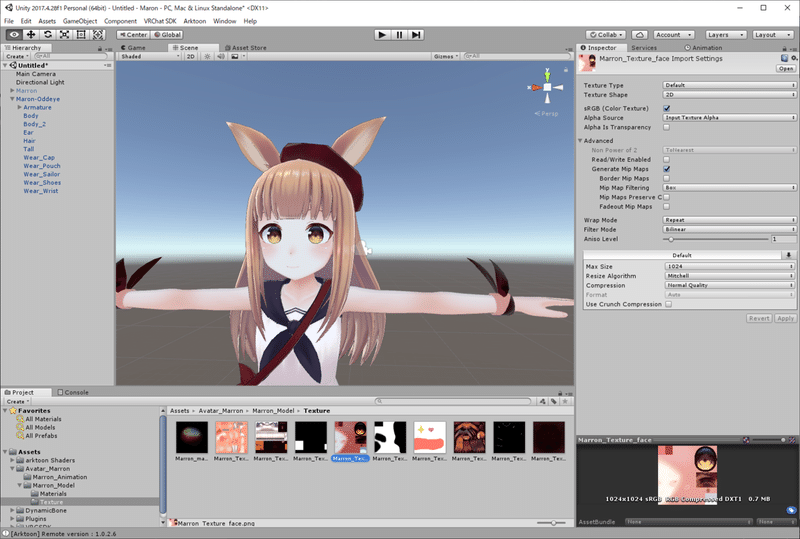Switch to the Game tab
Viewport: 800px width, 539px height.
pos(133,47)
